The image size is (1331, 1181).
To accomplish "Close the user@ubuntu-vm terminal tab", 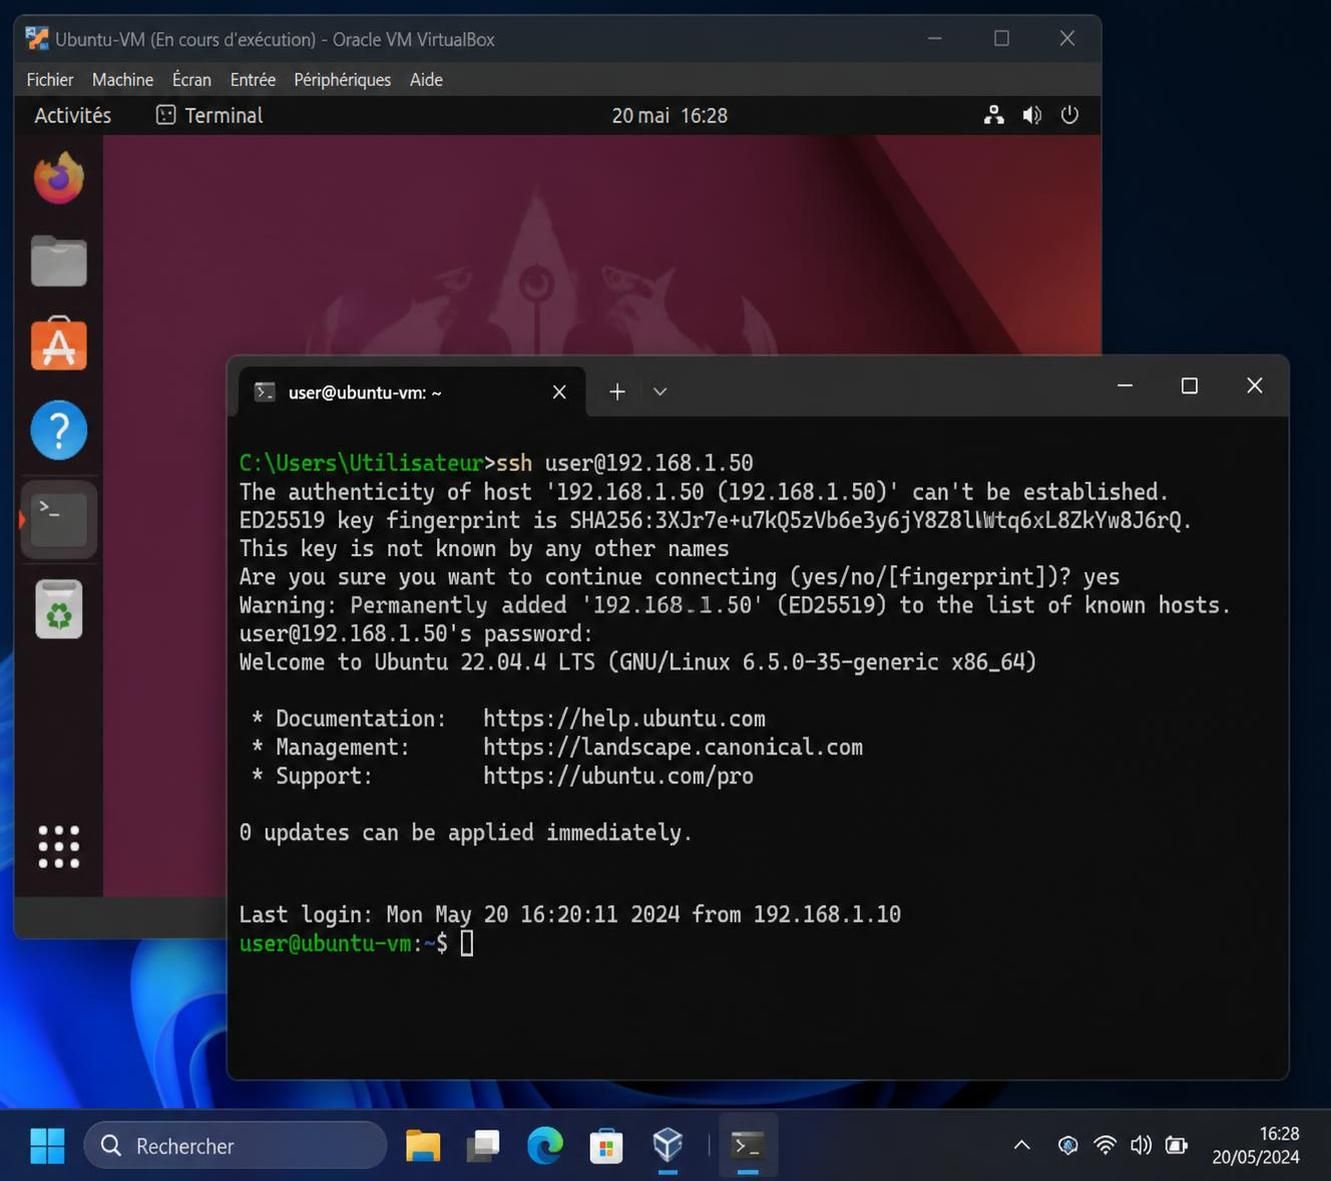I will [x=559, y=392].
